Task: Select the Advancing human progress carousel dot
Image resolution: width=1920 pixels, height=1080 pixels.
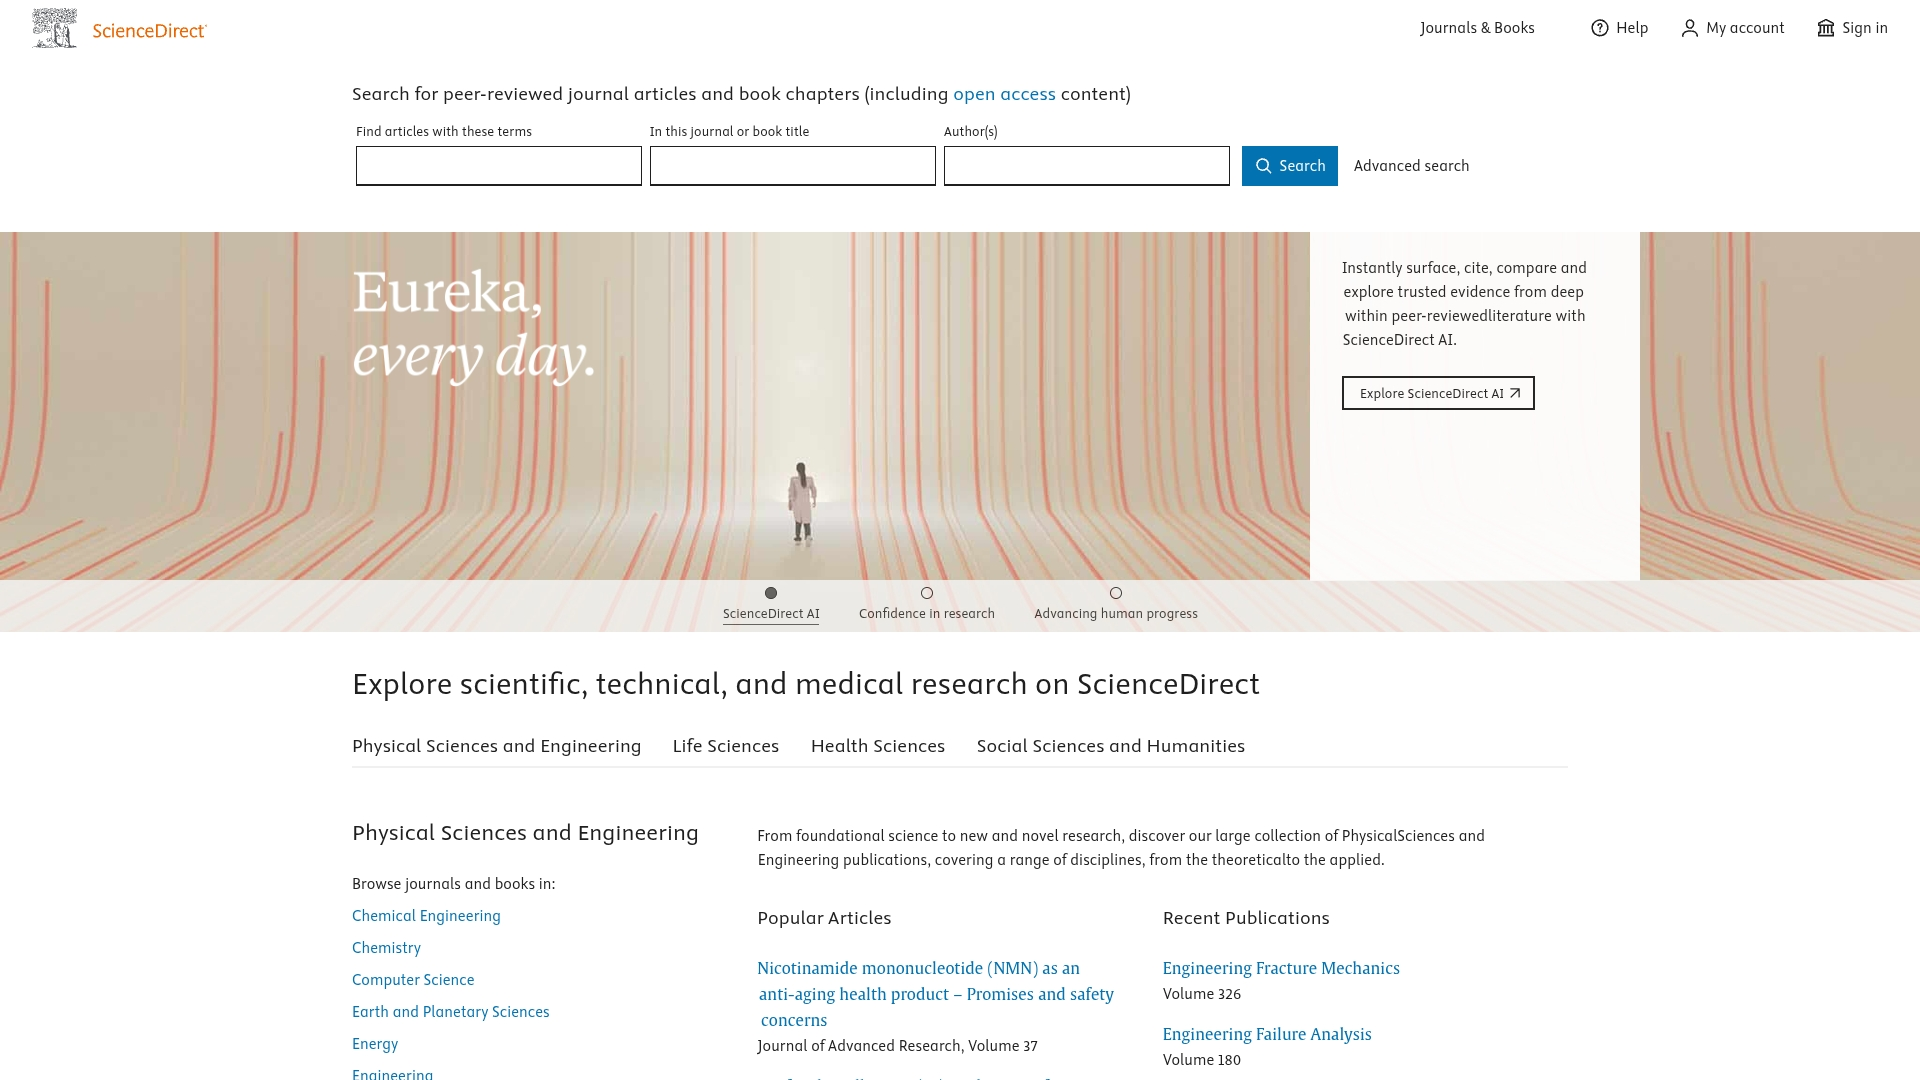Action: [x=1115, y=593]
